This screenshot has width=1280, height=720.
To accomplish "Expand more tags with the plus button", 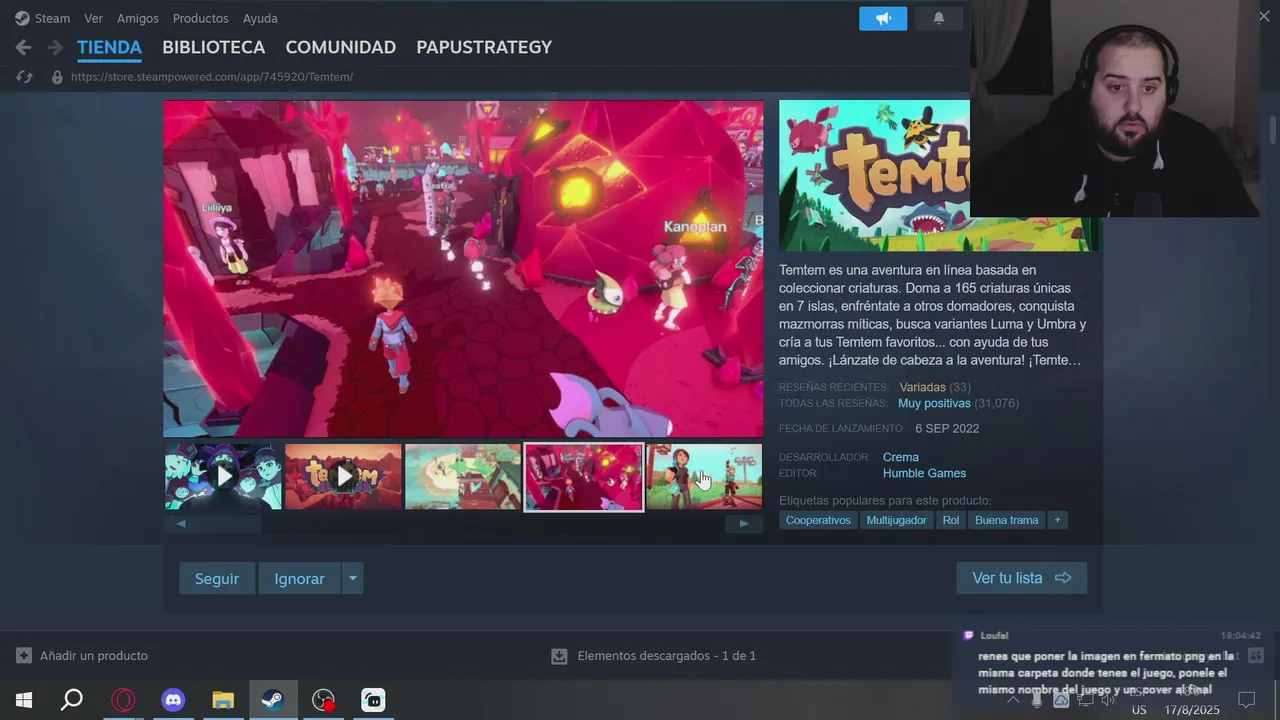I will tap(1057, 520).
